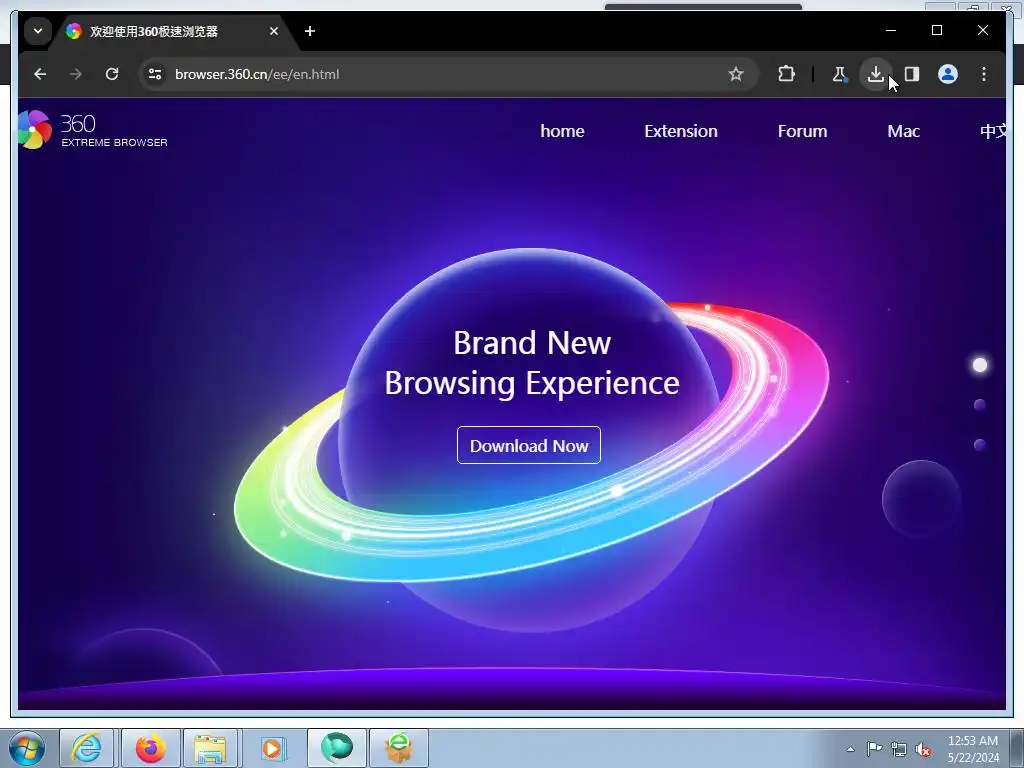
Task: Open the three-dot browser menu
Action: (x=984, y=74)
